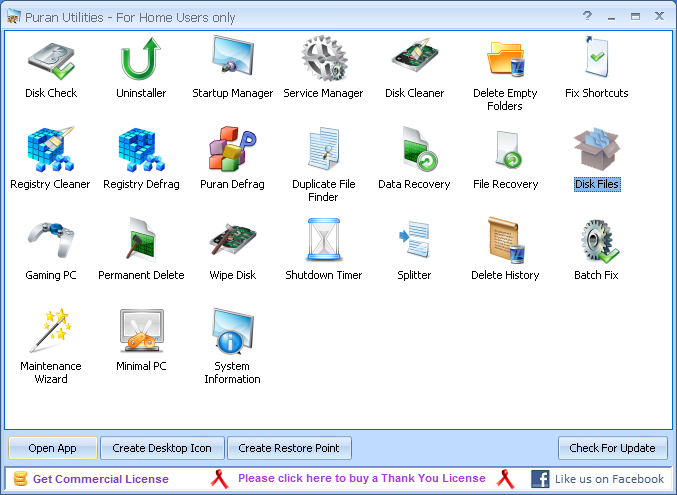
Task: Click the Like us on Facebook link
Action: pyautogui.click(x=609, y=479)
